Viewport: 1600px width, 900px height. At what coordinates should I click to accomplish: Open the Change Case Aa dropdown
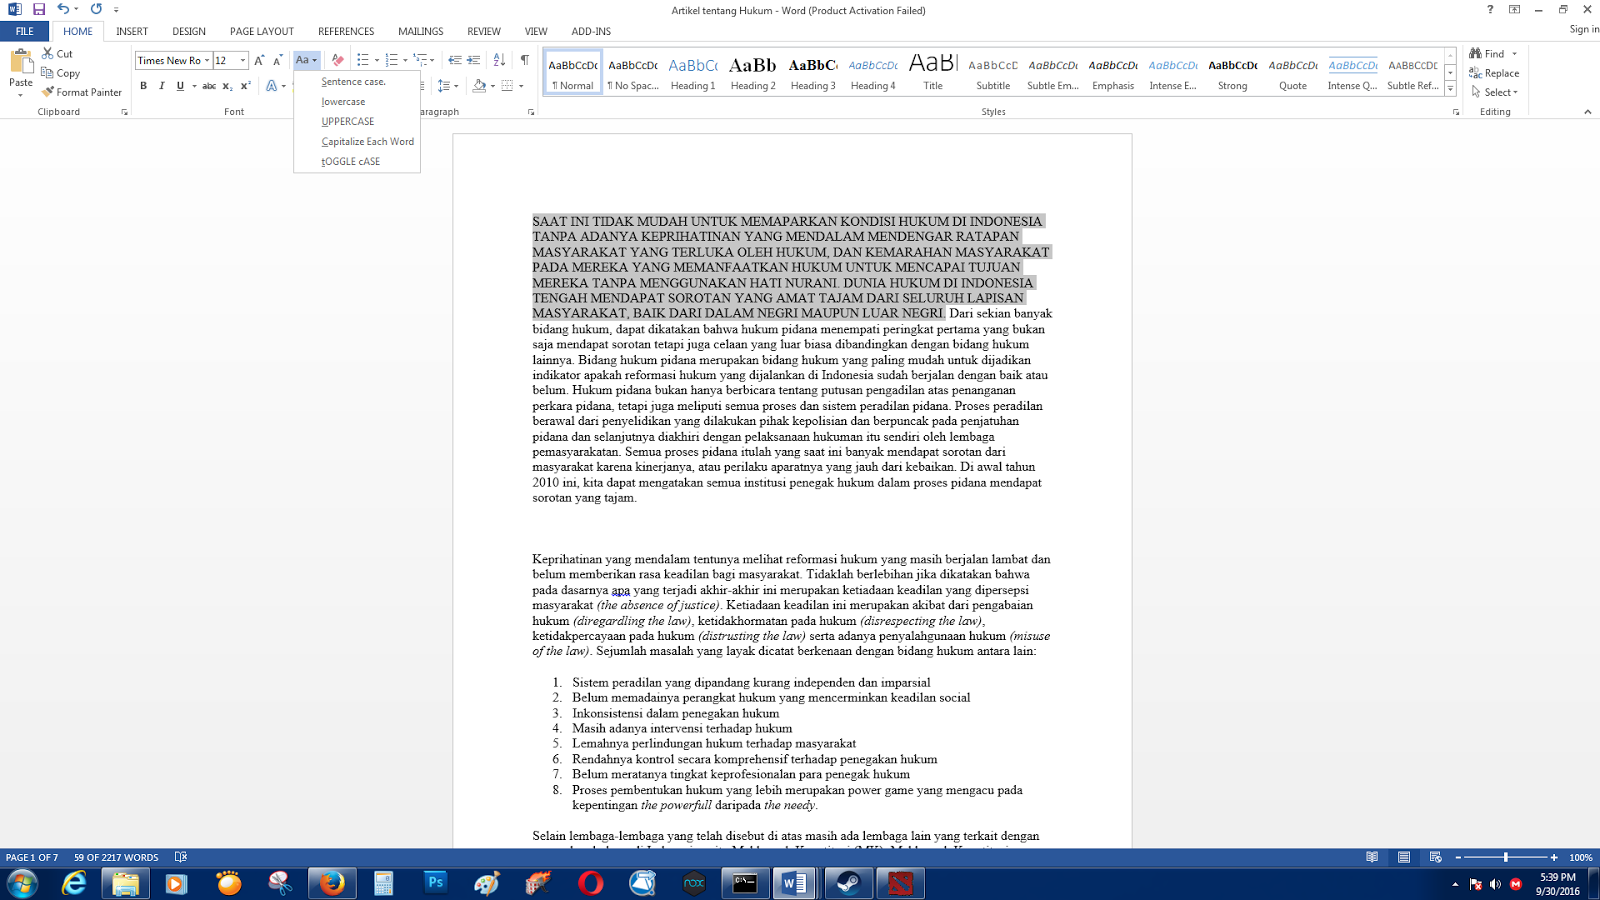(x=307, y=60)
